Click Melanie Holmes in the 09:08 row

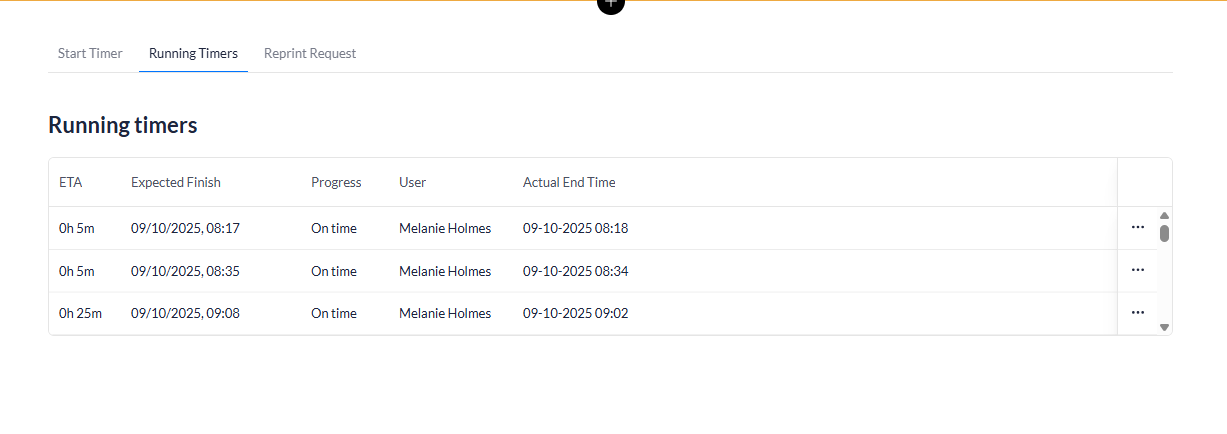[445, 313]
